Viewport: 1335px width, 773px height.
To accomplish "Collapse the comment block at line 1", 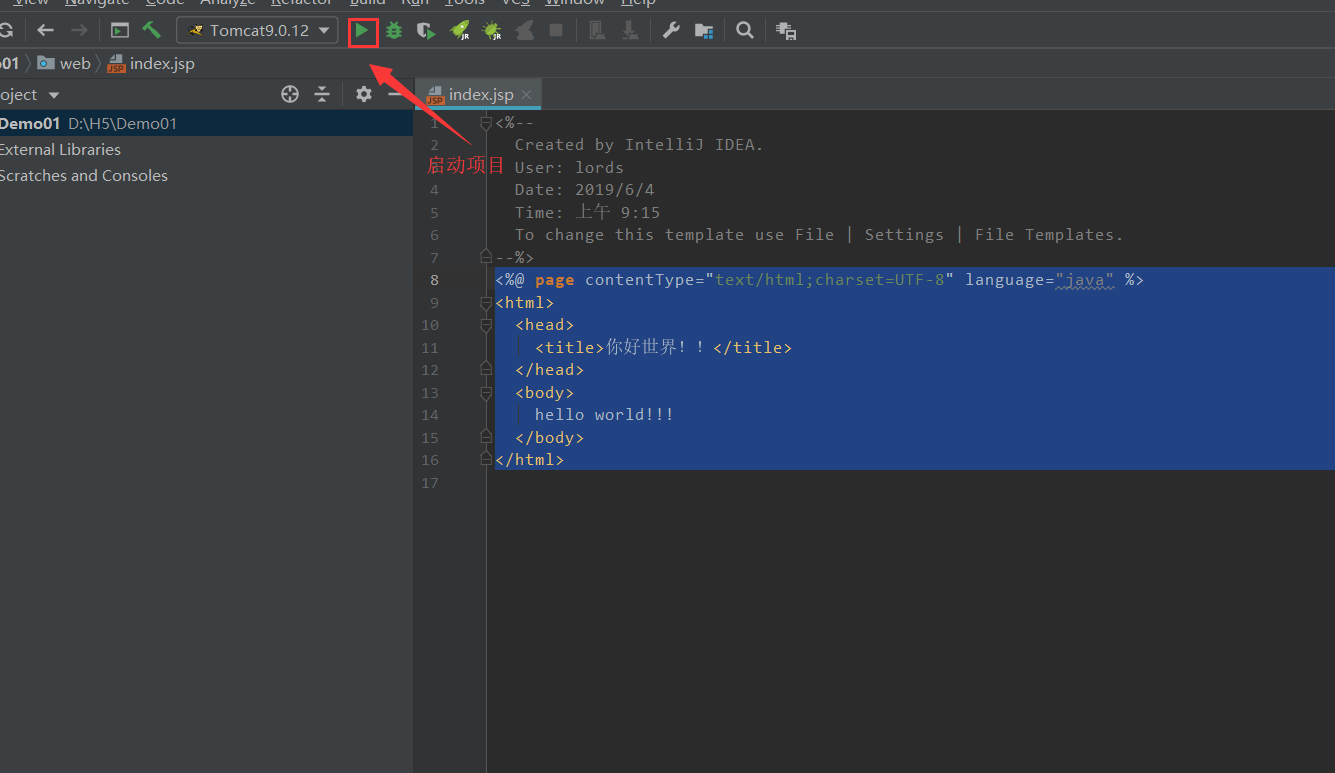I will coord(486,123).
